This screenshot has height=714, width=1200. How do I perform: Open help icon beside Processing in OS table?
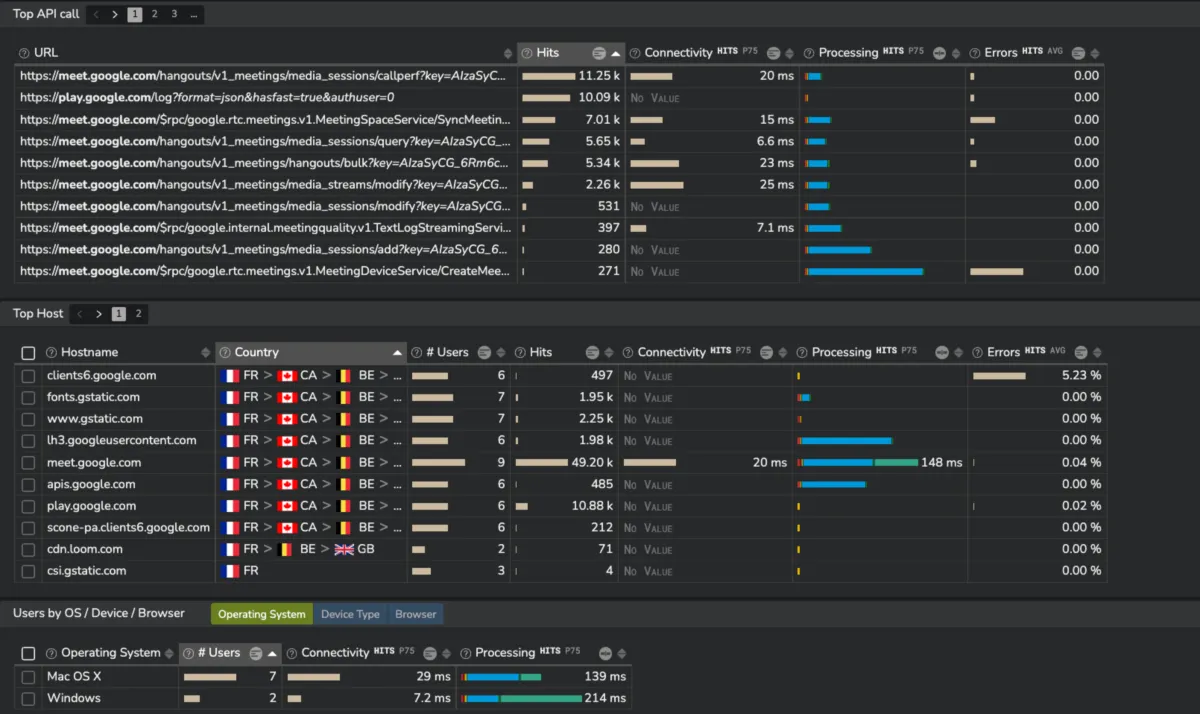pos(466,653)
